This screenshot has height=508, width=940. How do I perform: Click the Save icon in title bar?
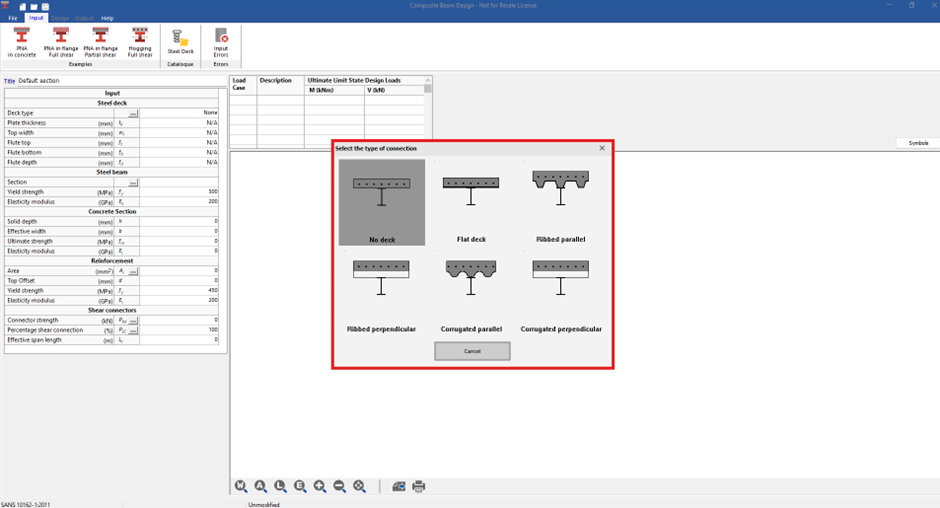46,7
